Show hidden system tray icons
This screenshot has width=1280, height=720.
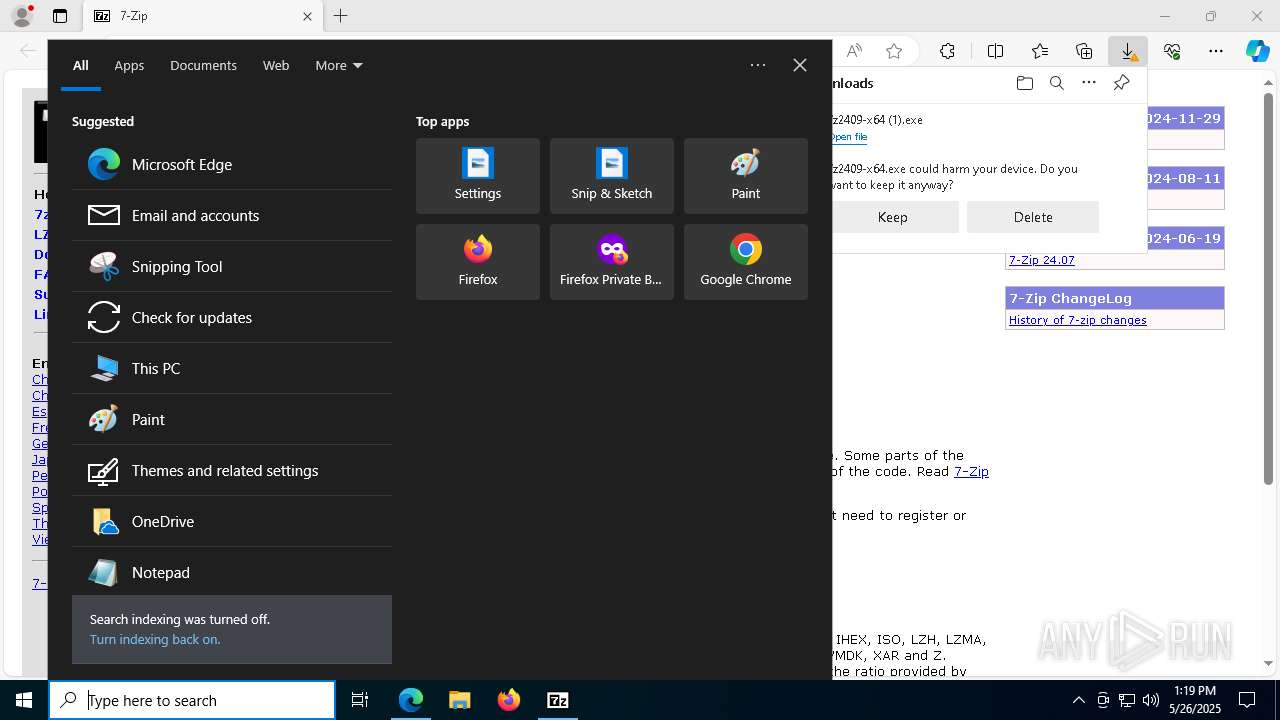point(1079,700)
